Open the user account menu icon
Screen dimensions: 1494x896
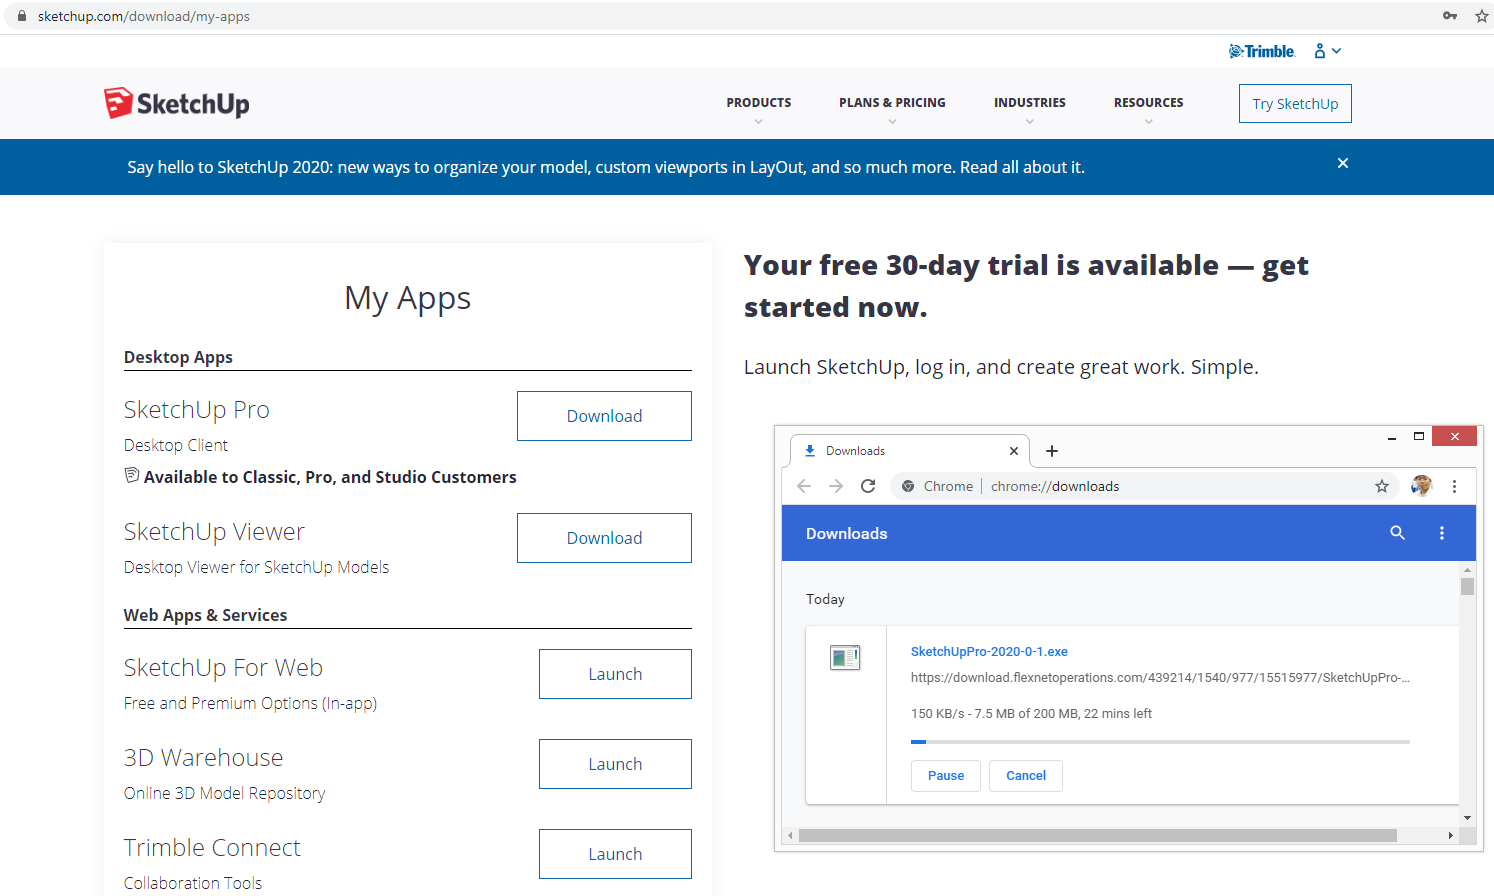(x=1326, y=51)
